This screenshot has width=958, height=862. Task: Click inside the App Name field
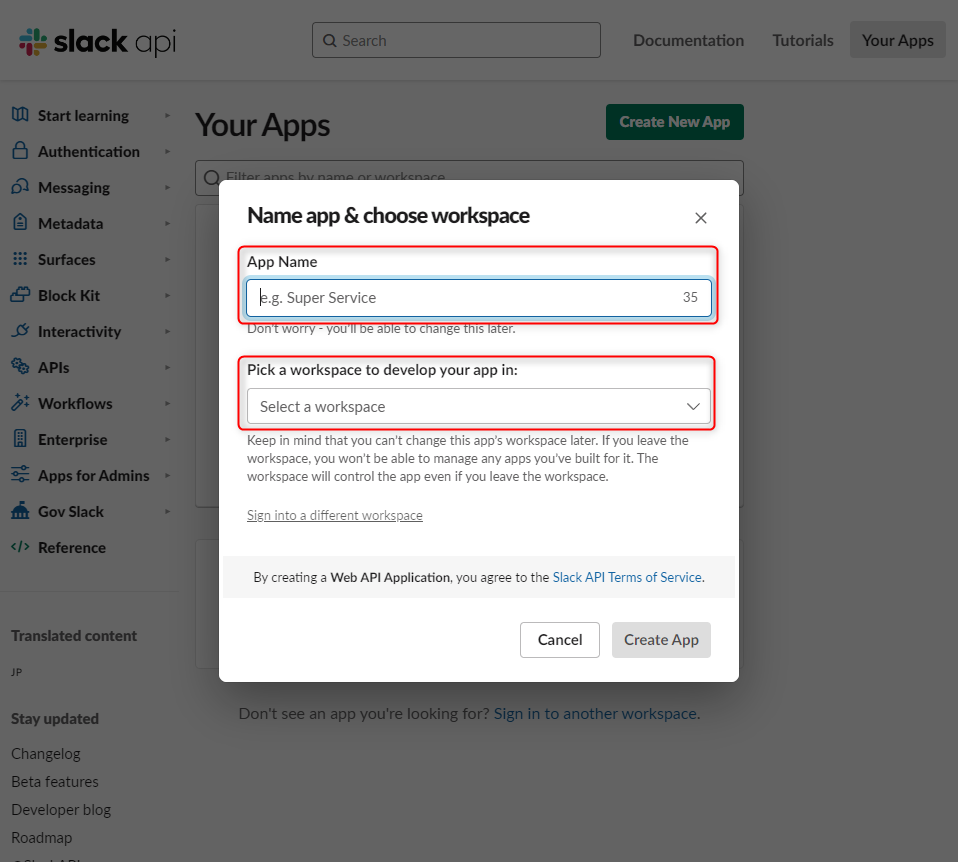pyautogui.click(x=478, y=298)
